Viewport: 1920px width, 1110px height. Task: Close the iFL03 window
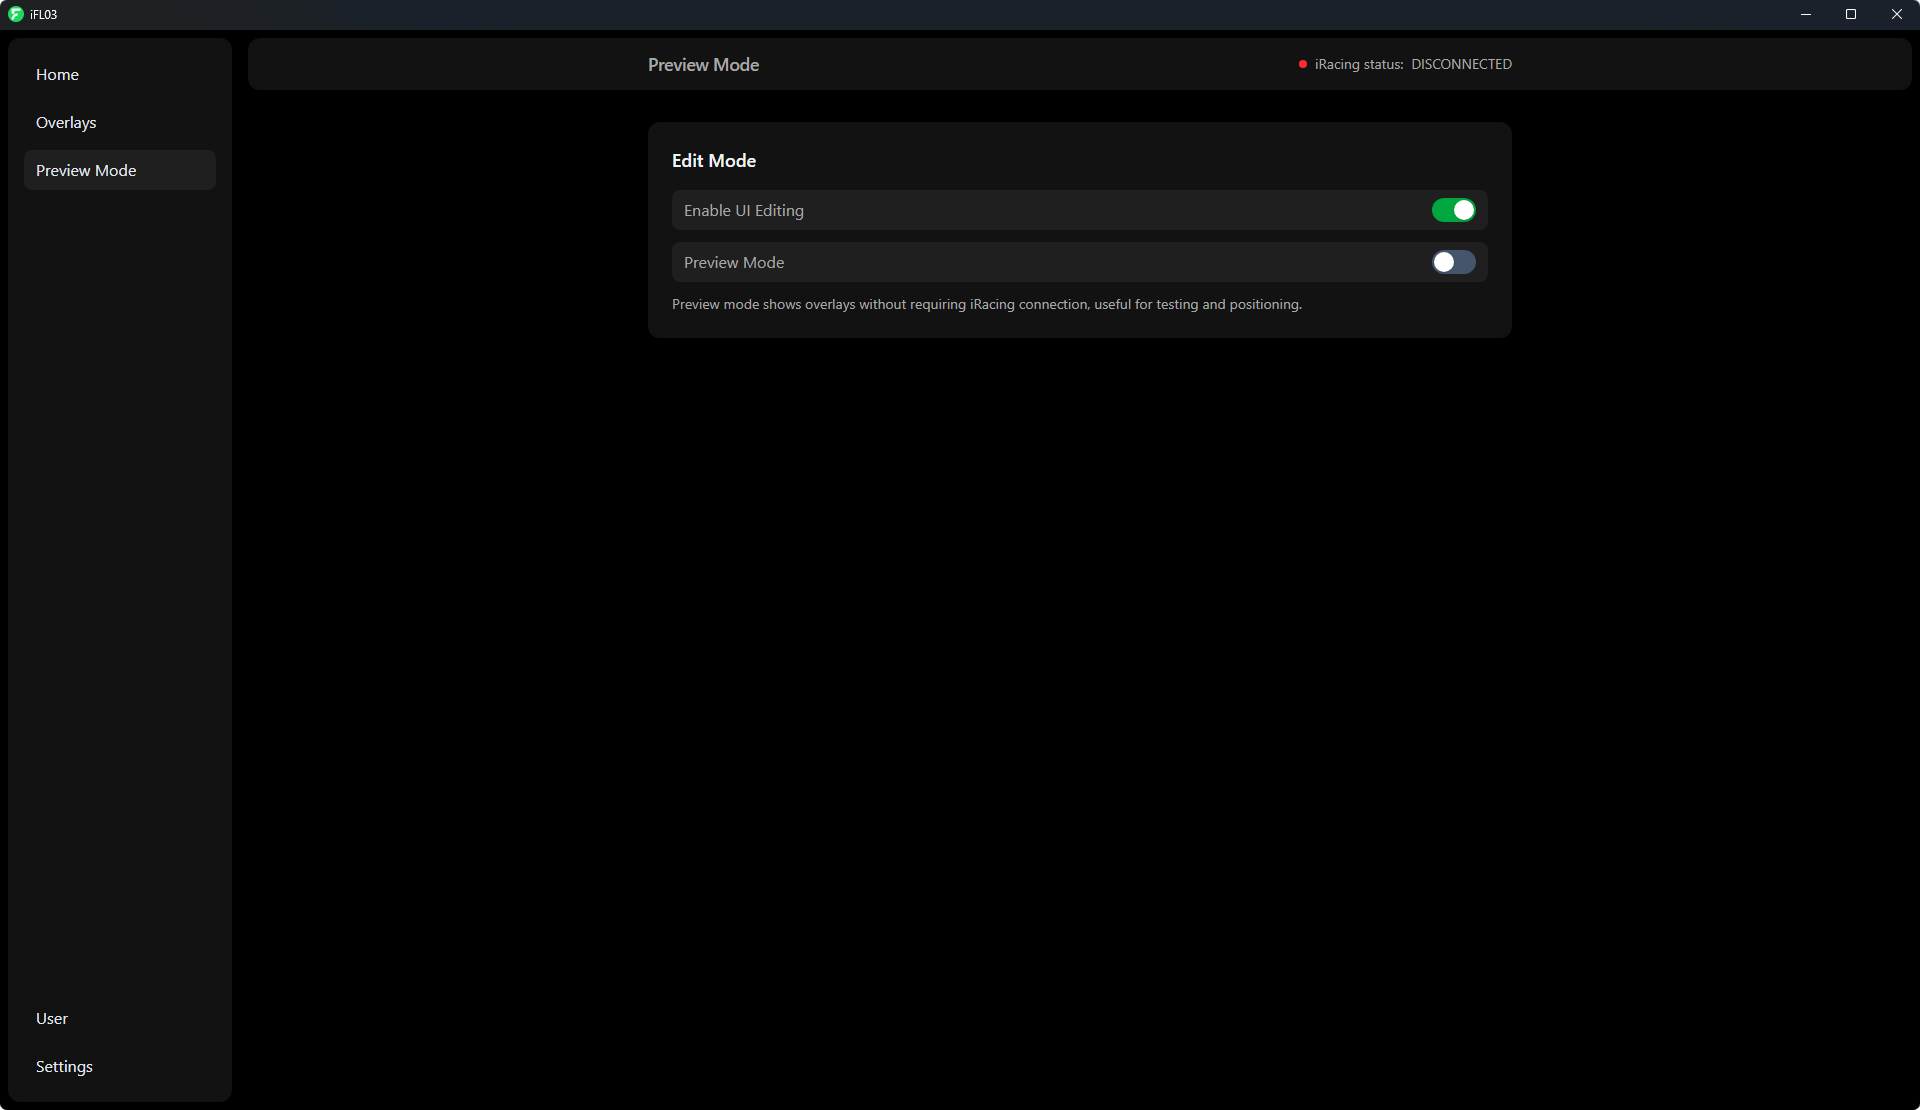1897,14
